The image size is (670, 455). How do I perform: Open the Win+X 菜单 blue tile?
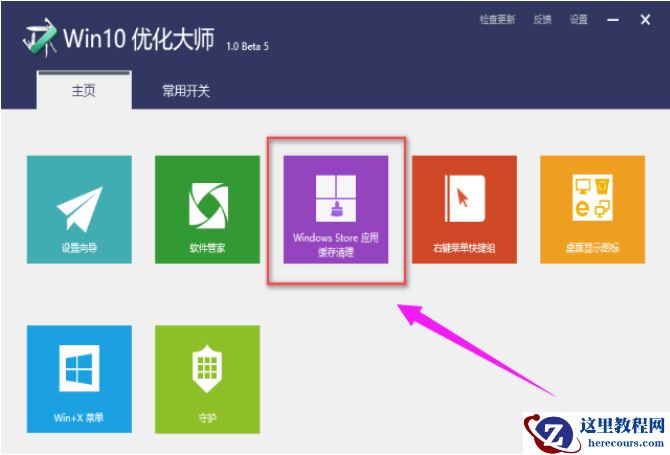[79, 379]
